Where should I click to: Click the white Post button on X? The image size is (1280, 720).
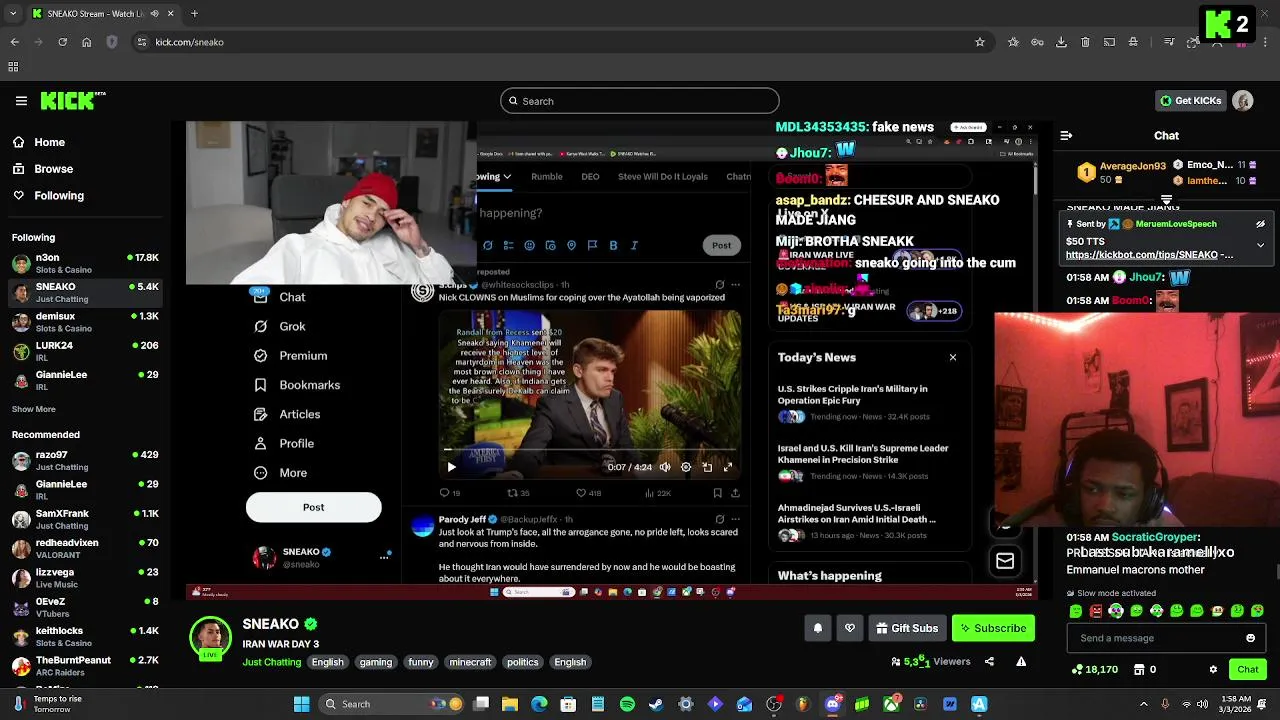(313, 507)
